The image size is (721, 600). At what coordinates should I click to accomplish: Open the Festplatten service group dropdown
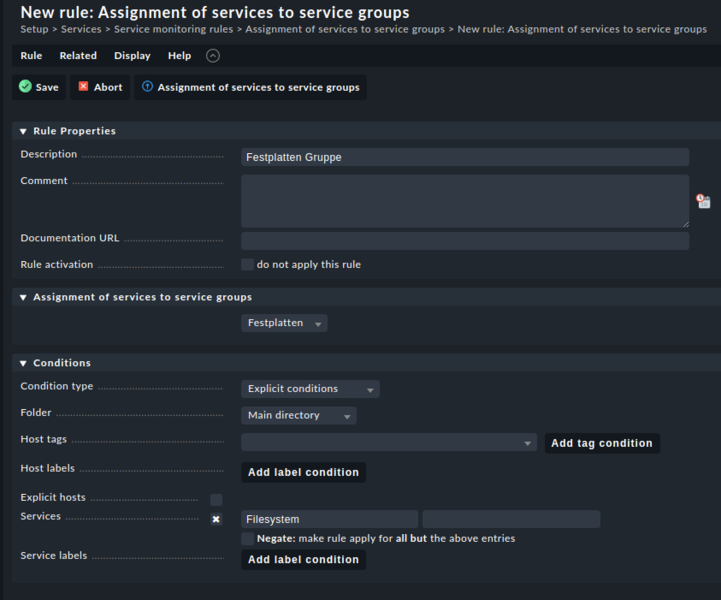coord(284,323)
